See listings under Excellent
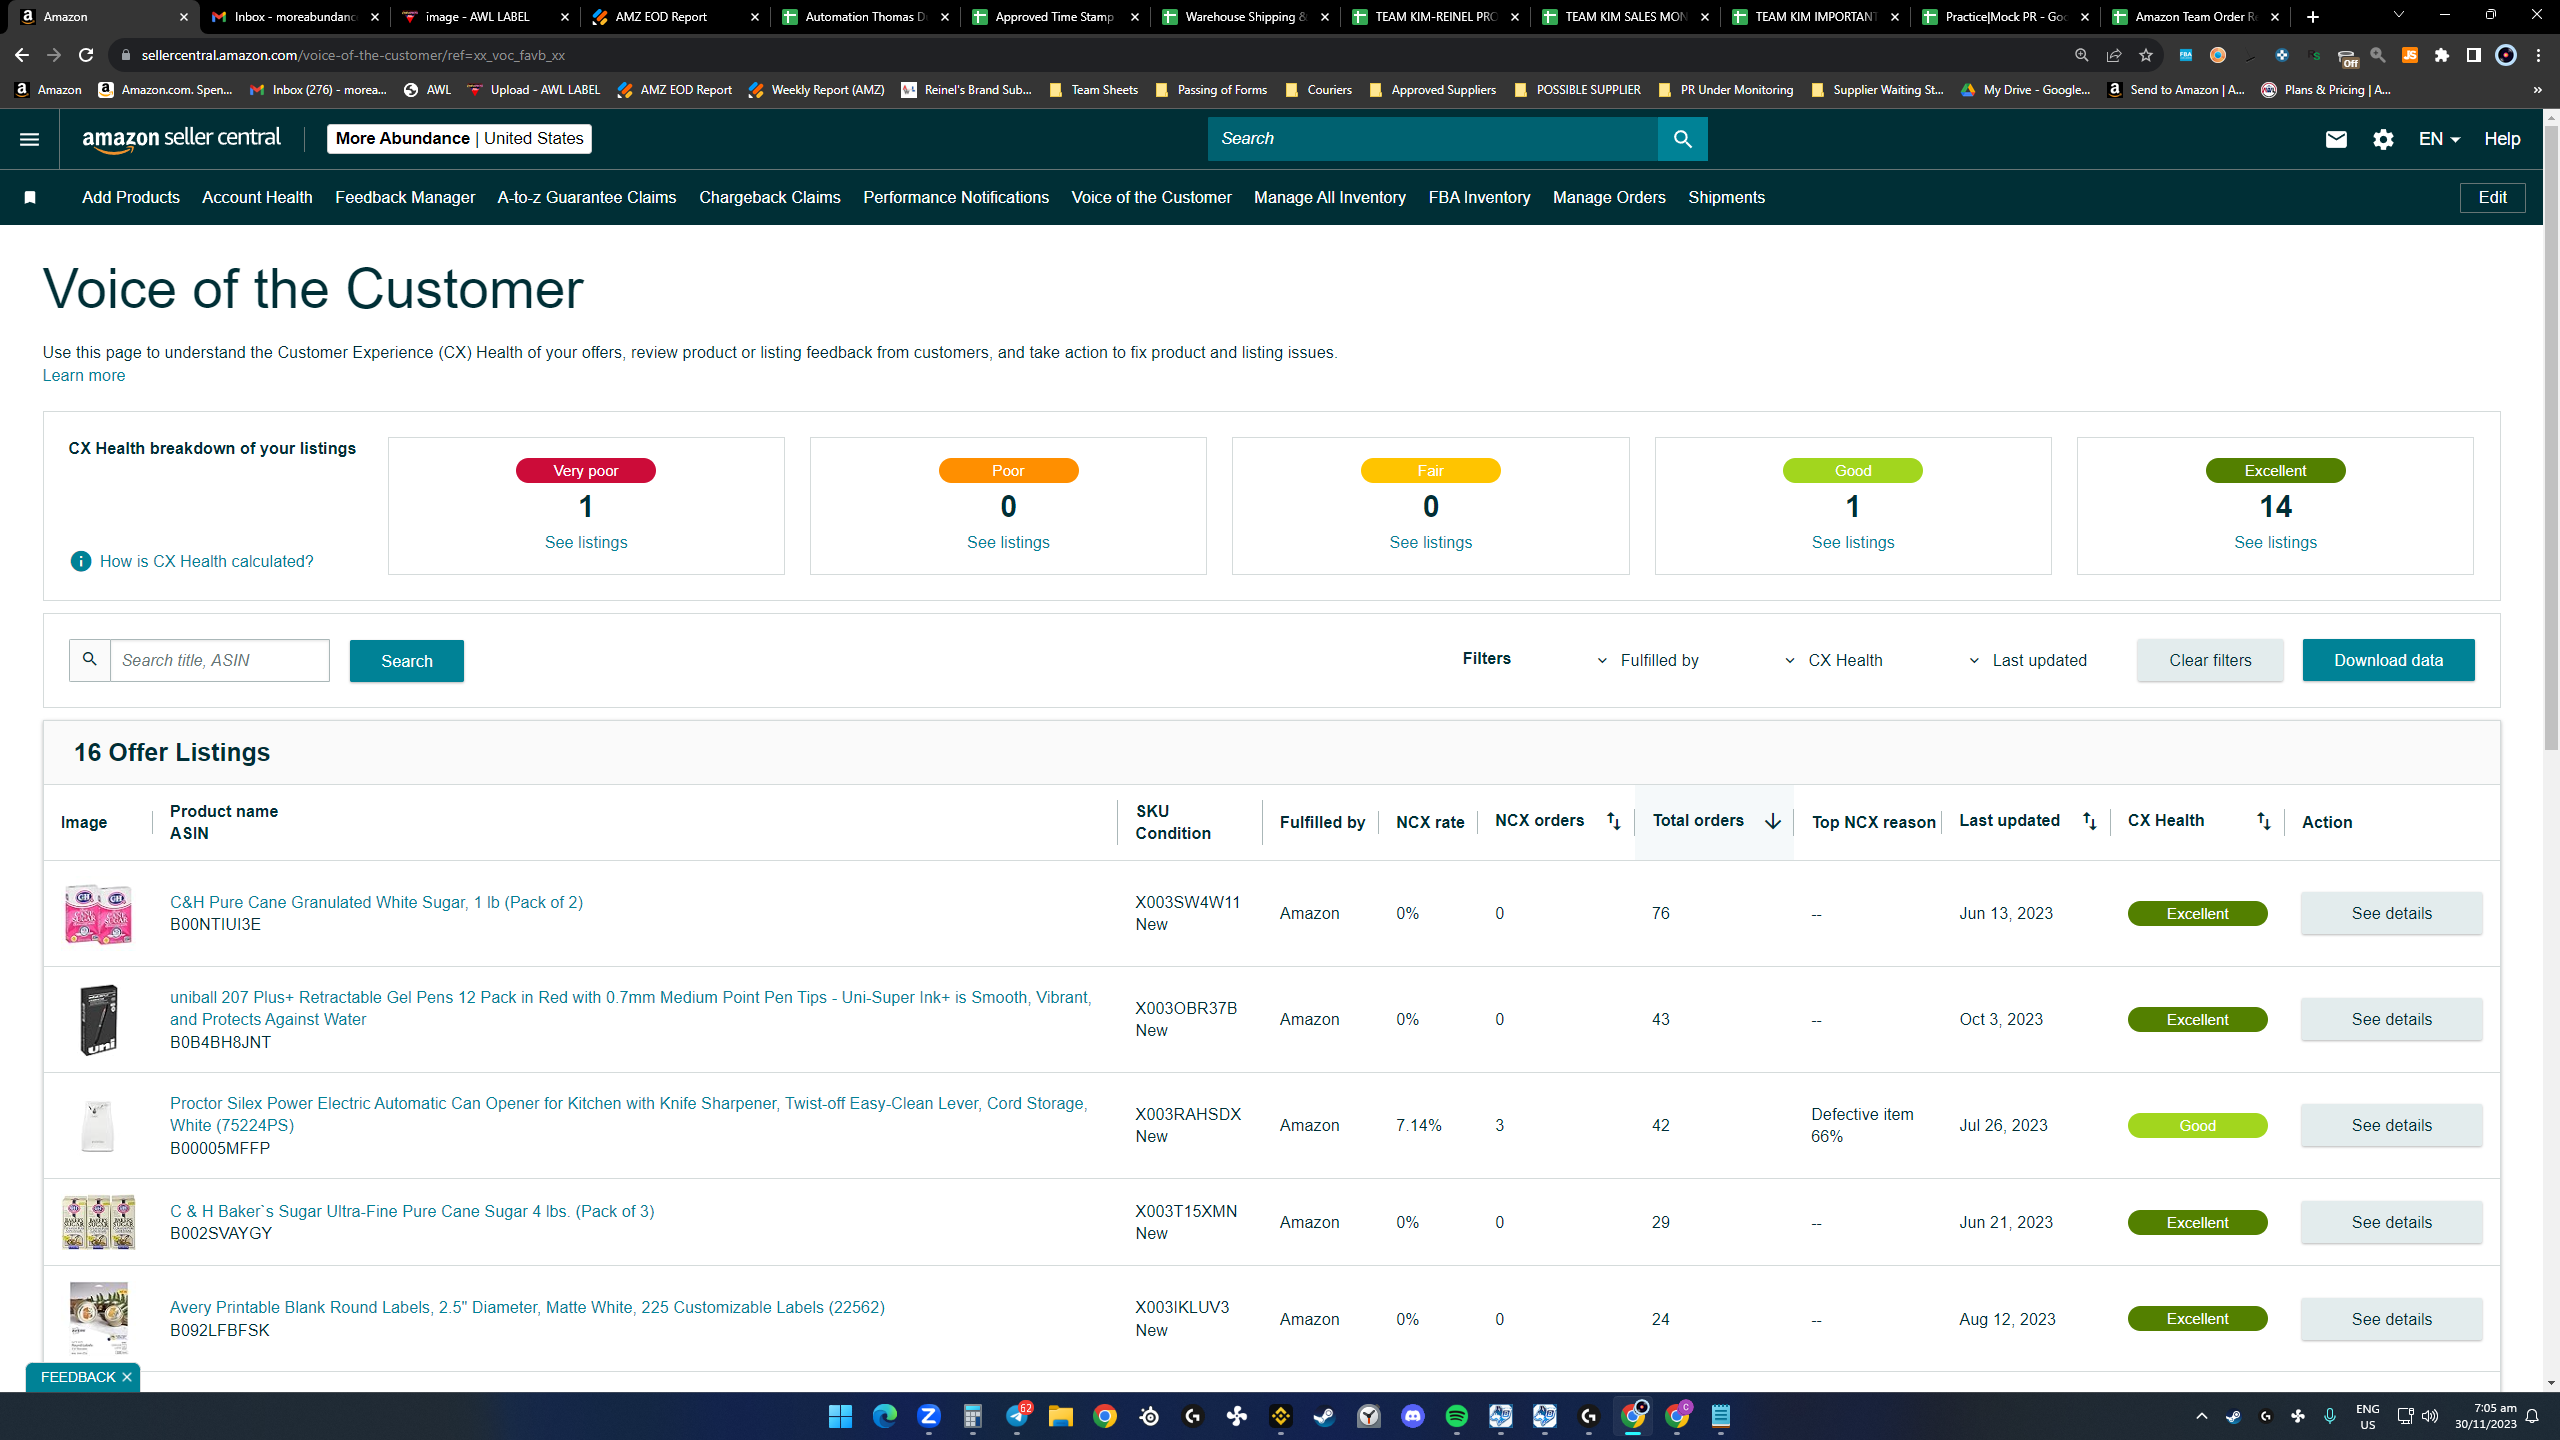Viewport: 2560px width, 1440px height. pos(2275,542)
